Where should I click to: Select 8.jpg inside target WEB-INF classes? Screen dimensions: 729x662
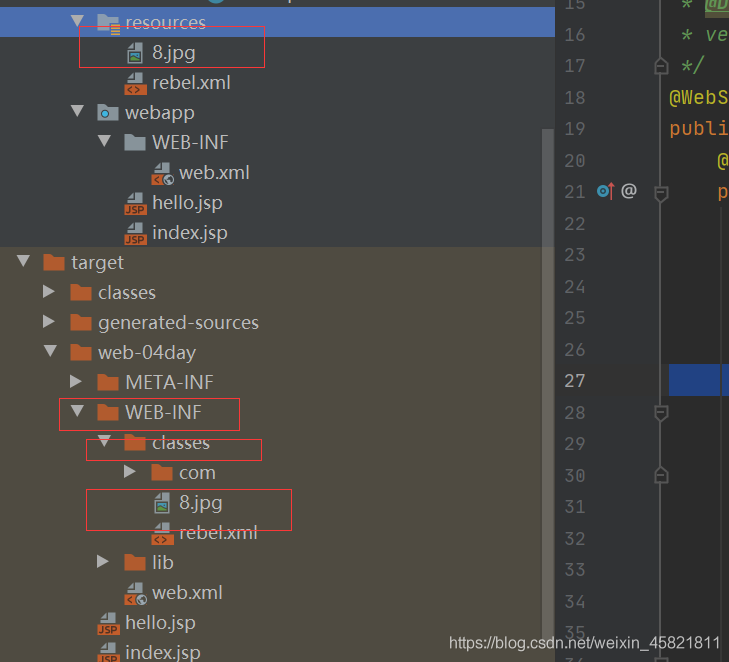point(200,503)
